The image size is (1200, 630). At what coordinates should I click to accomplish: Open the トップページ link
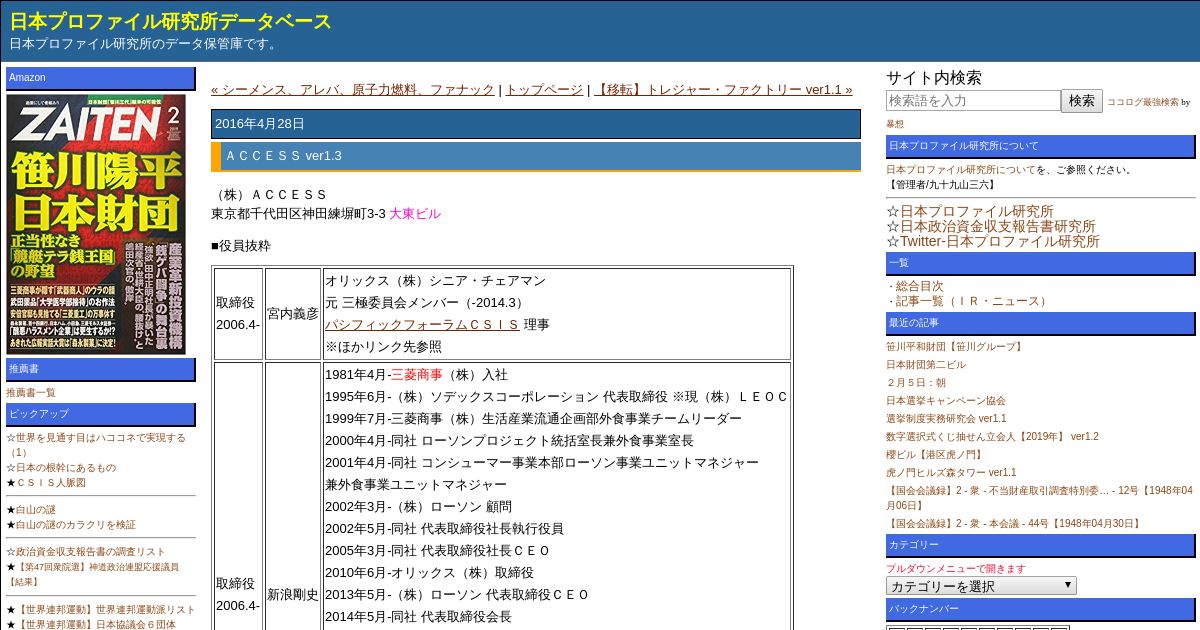click(544, 90)
